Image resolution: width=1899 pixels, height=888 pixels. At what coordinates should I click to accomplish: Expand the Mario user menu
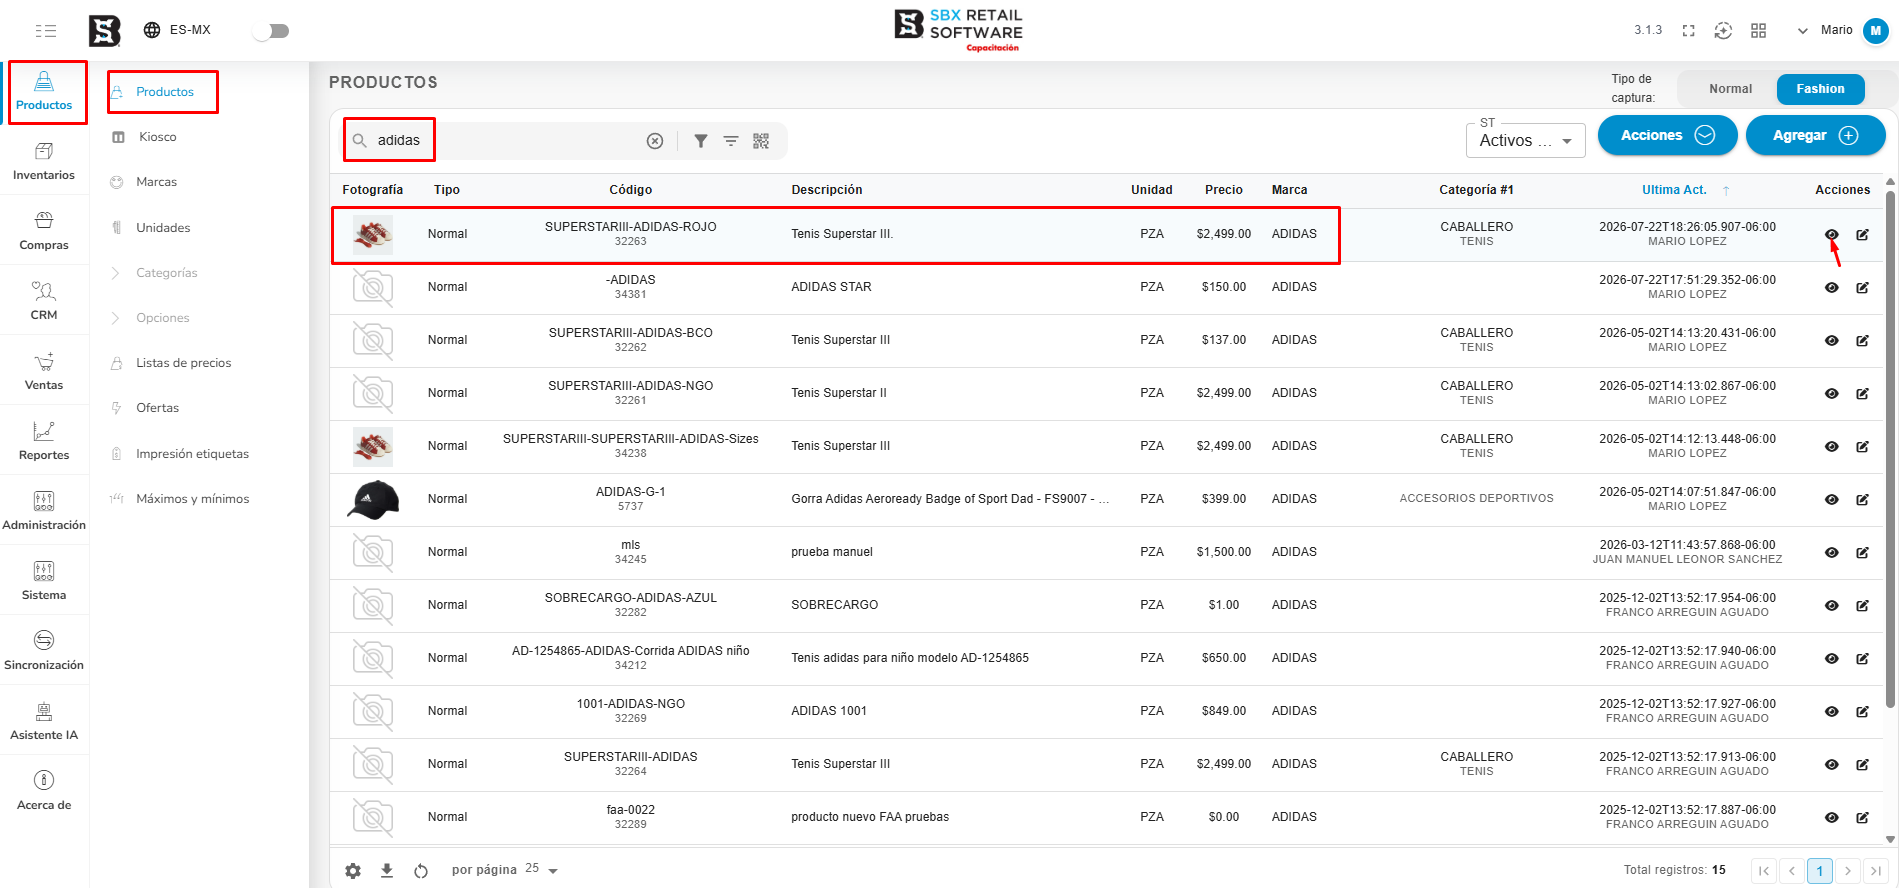pos(1842,31)
